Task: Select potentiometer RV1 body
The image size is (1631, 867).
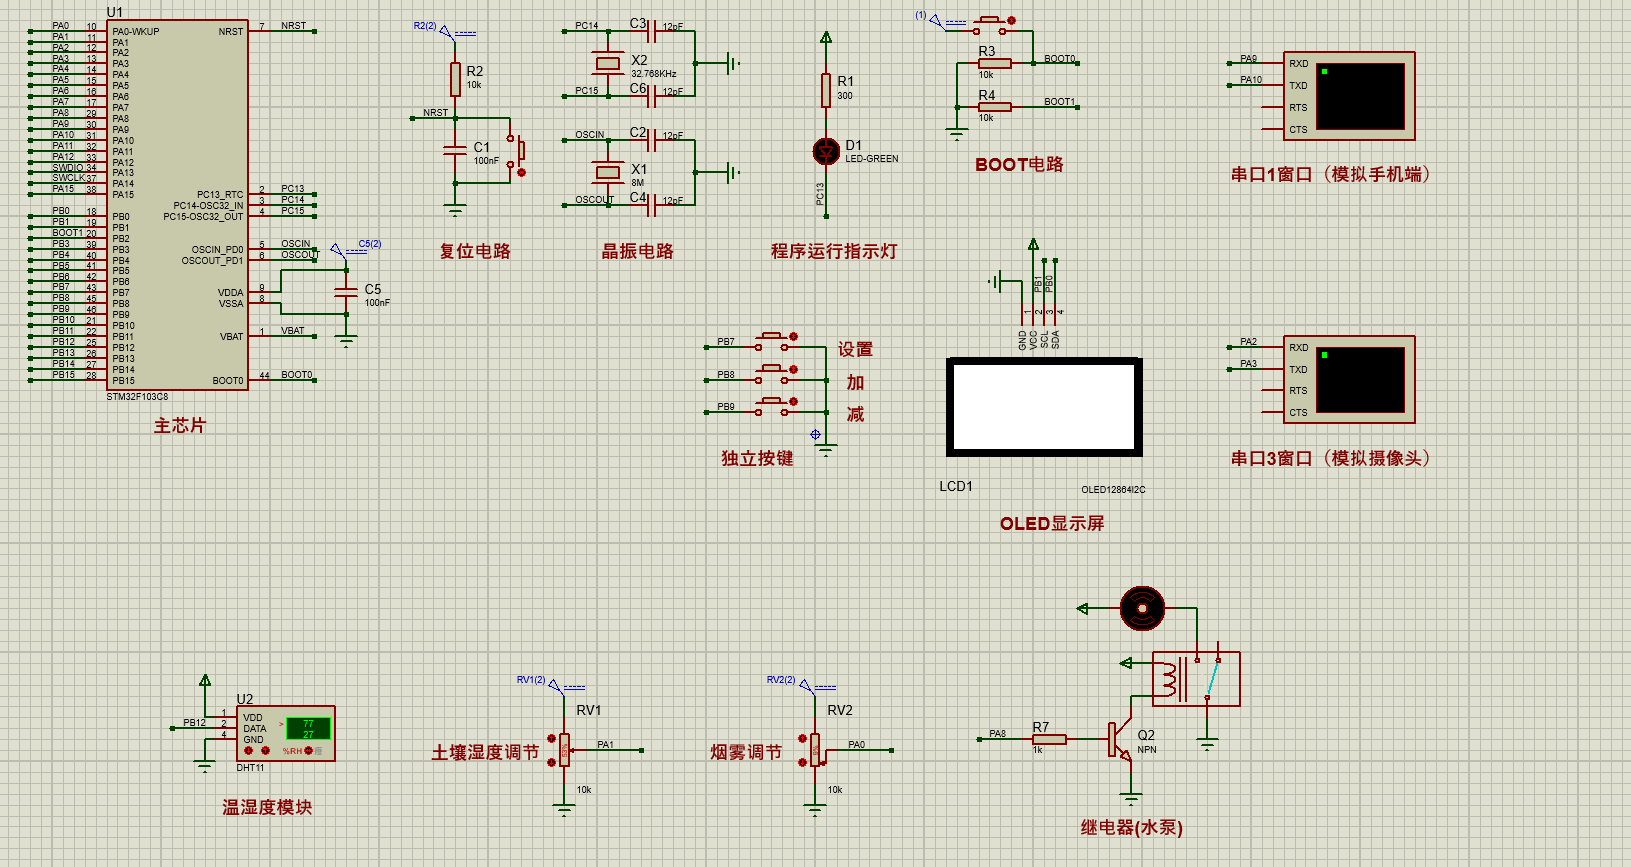Action: click(565, 749)
